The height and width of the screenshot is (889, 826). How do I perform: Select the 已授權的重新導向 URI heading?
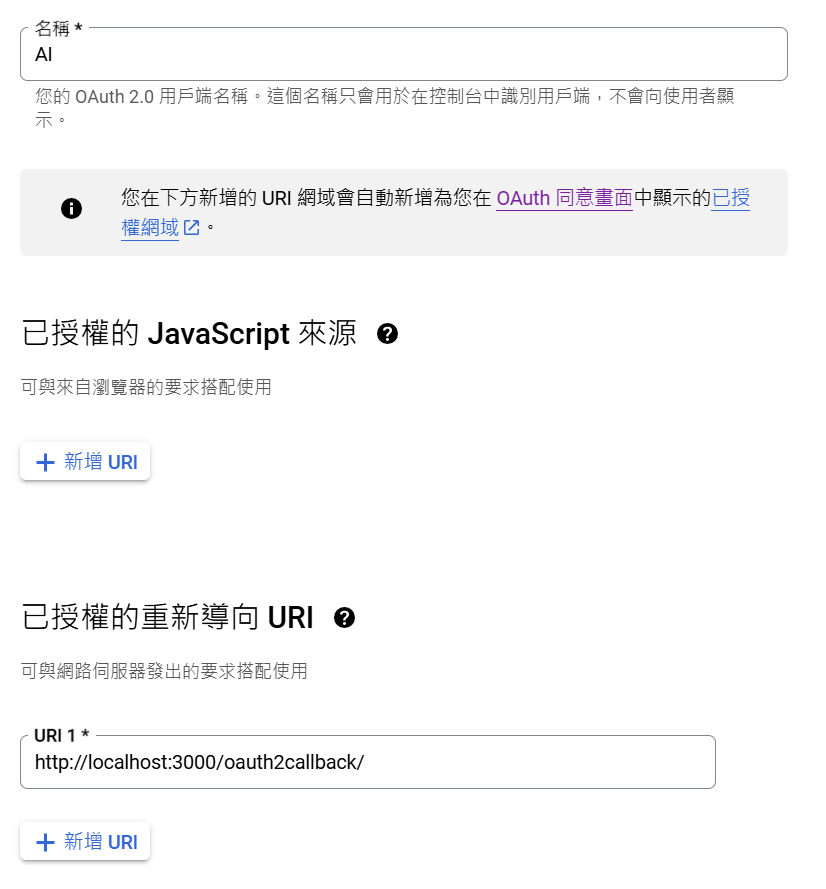click(x=168, y=617)
